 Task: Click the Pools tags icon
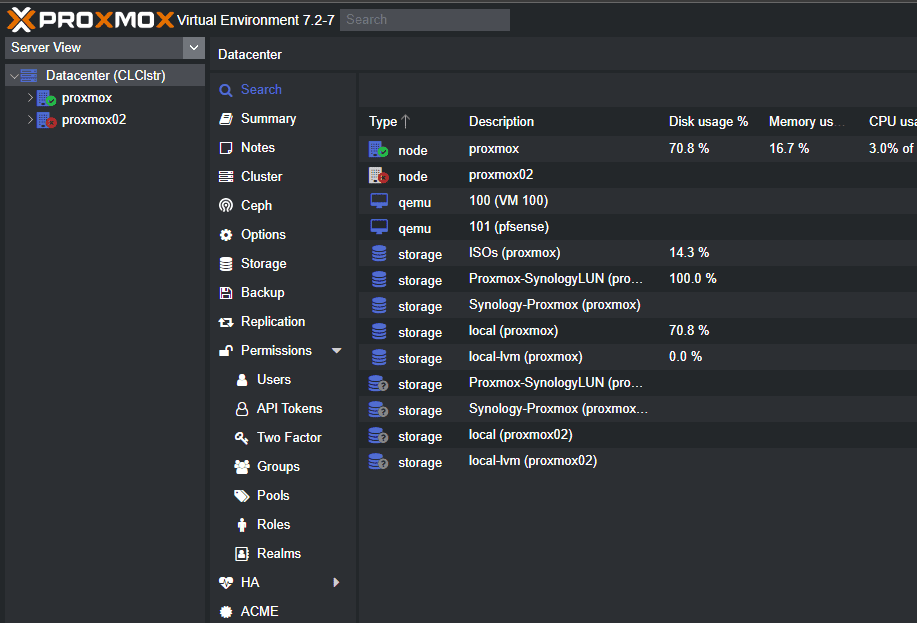[242, 496]
